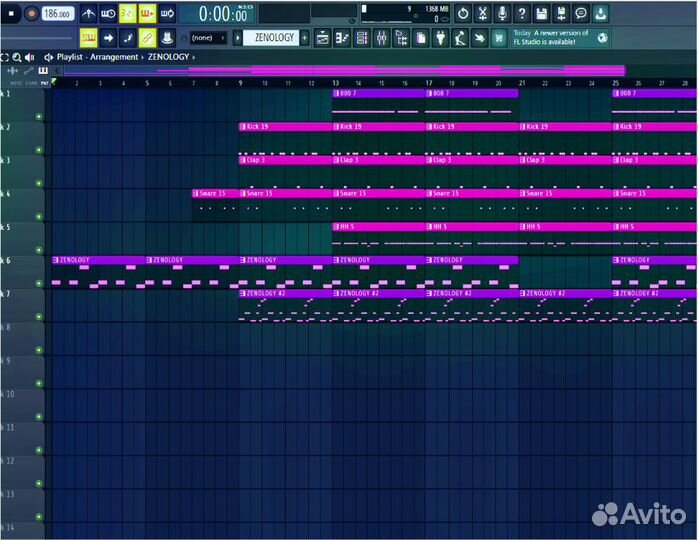This screenshot has width=698, height=540.
Task: Click the Stop button in transport
Action: (x=11, y=14)
